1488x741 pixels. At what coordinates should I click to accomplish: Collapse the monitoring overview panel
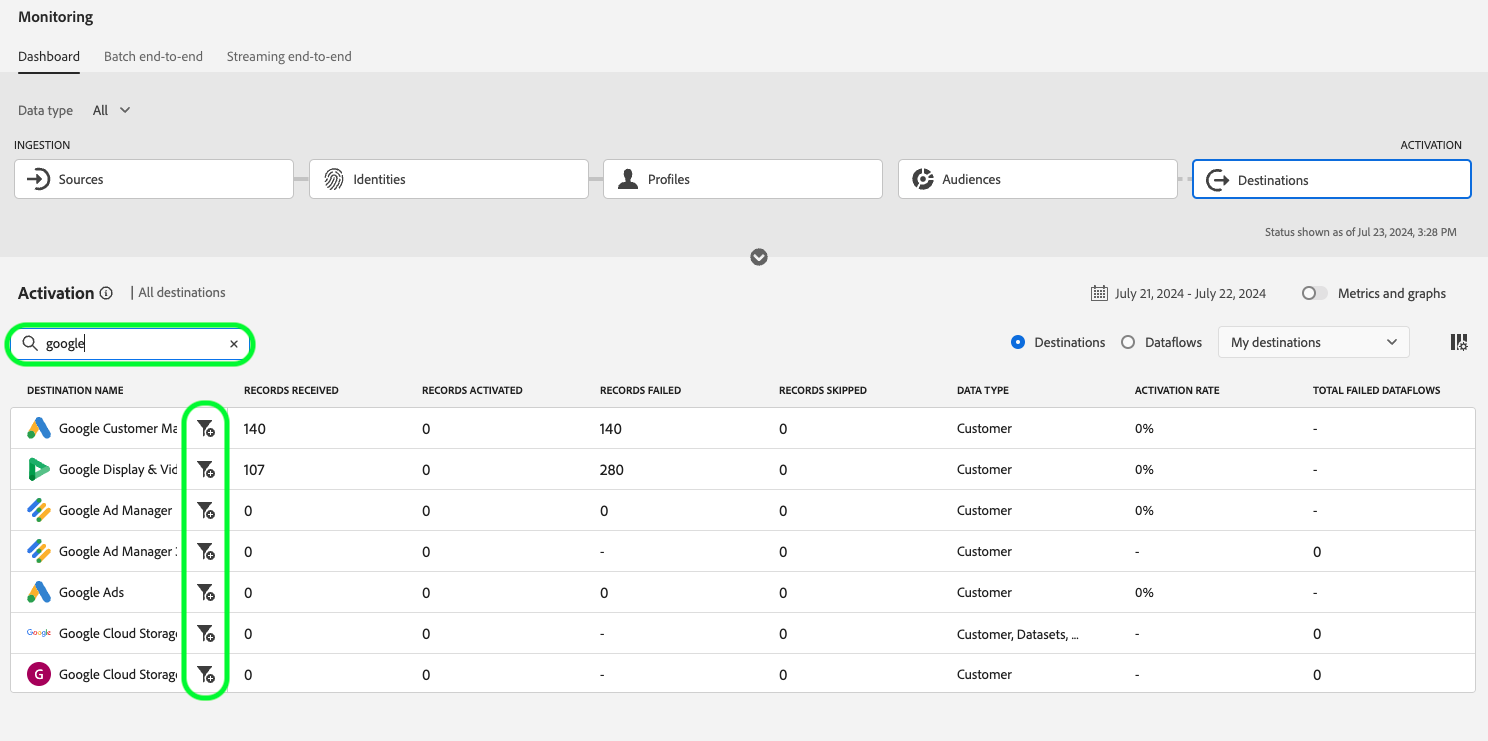pyautogui.click(x=759, y=257)
